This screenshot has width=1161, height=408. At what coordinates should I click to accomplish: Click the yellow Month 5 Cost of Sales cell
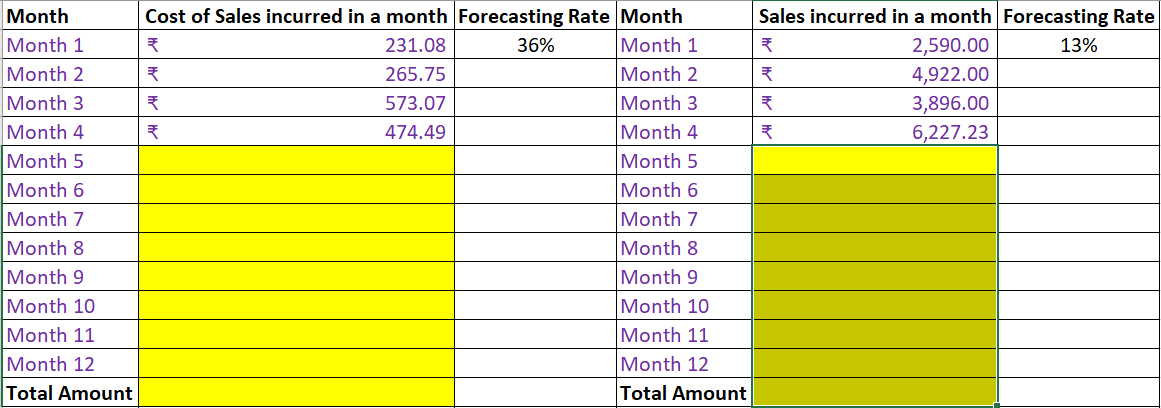[x=296, y=161]
